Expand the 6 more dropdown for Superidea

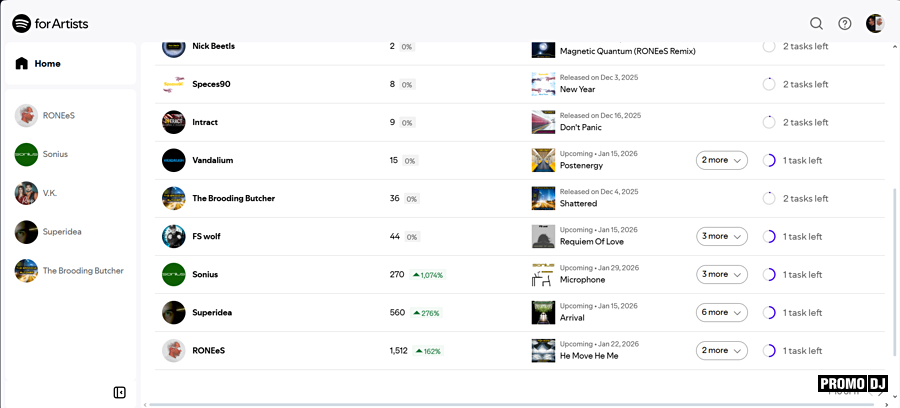(721, 312)
